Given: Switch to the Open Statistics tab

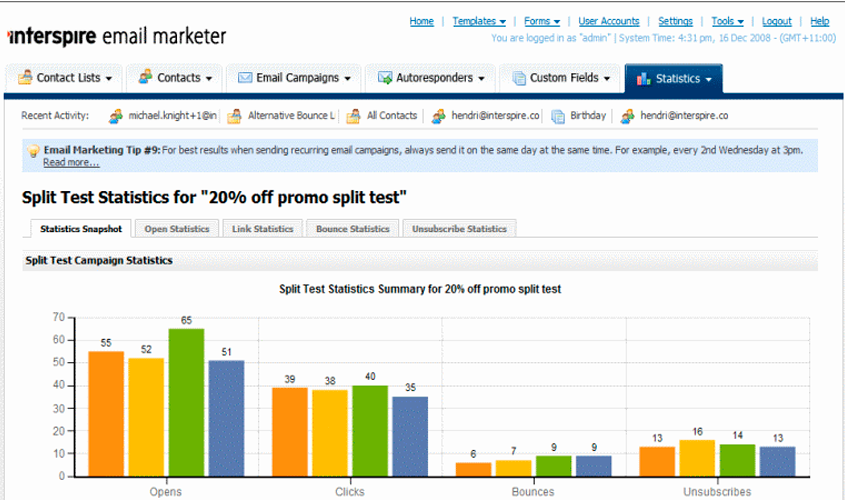Looking at the screenshot, I should tap(176, 229).
